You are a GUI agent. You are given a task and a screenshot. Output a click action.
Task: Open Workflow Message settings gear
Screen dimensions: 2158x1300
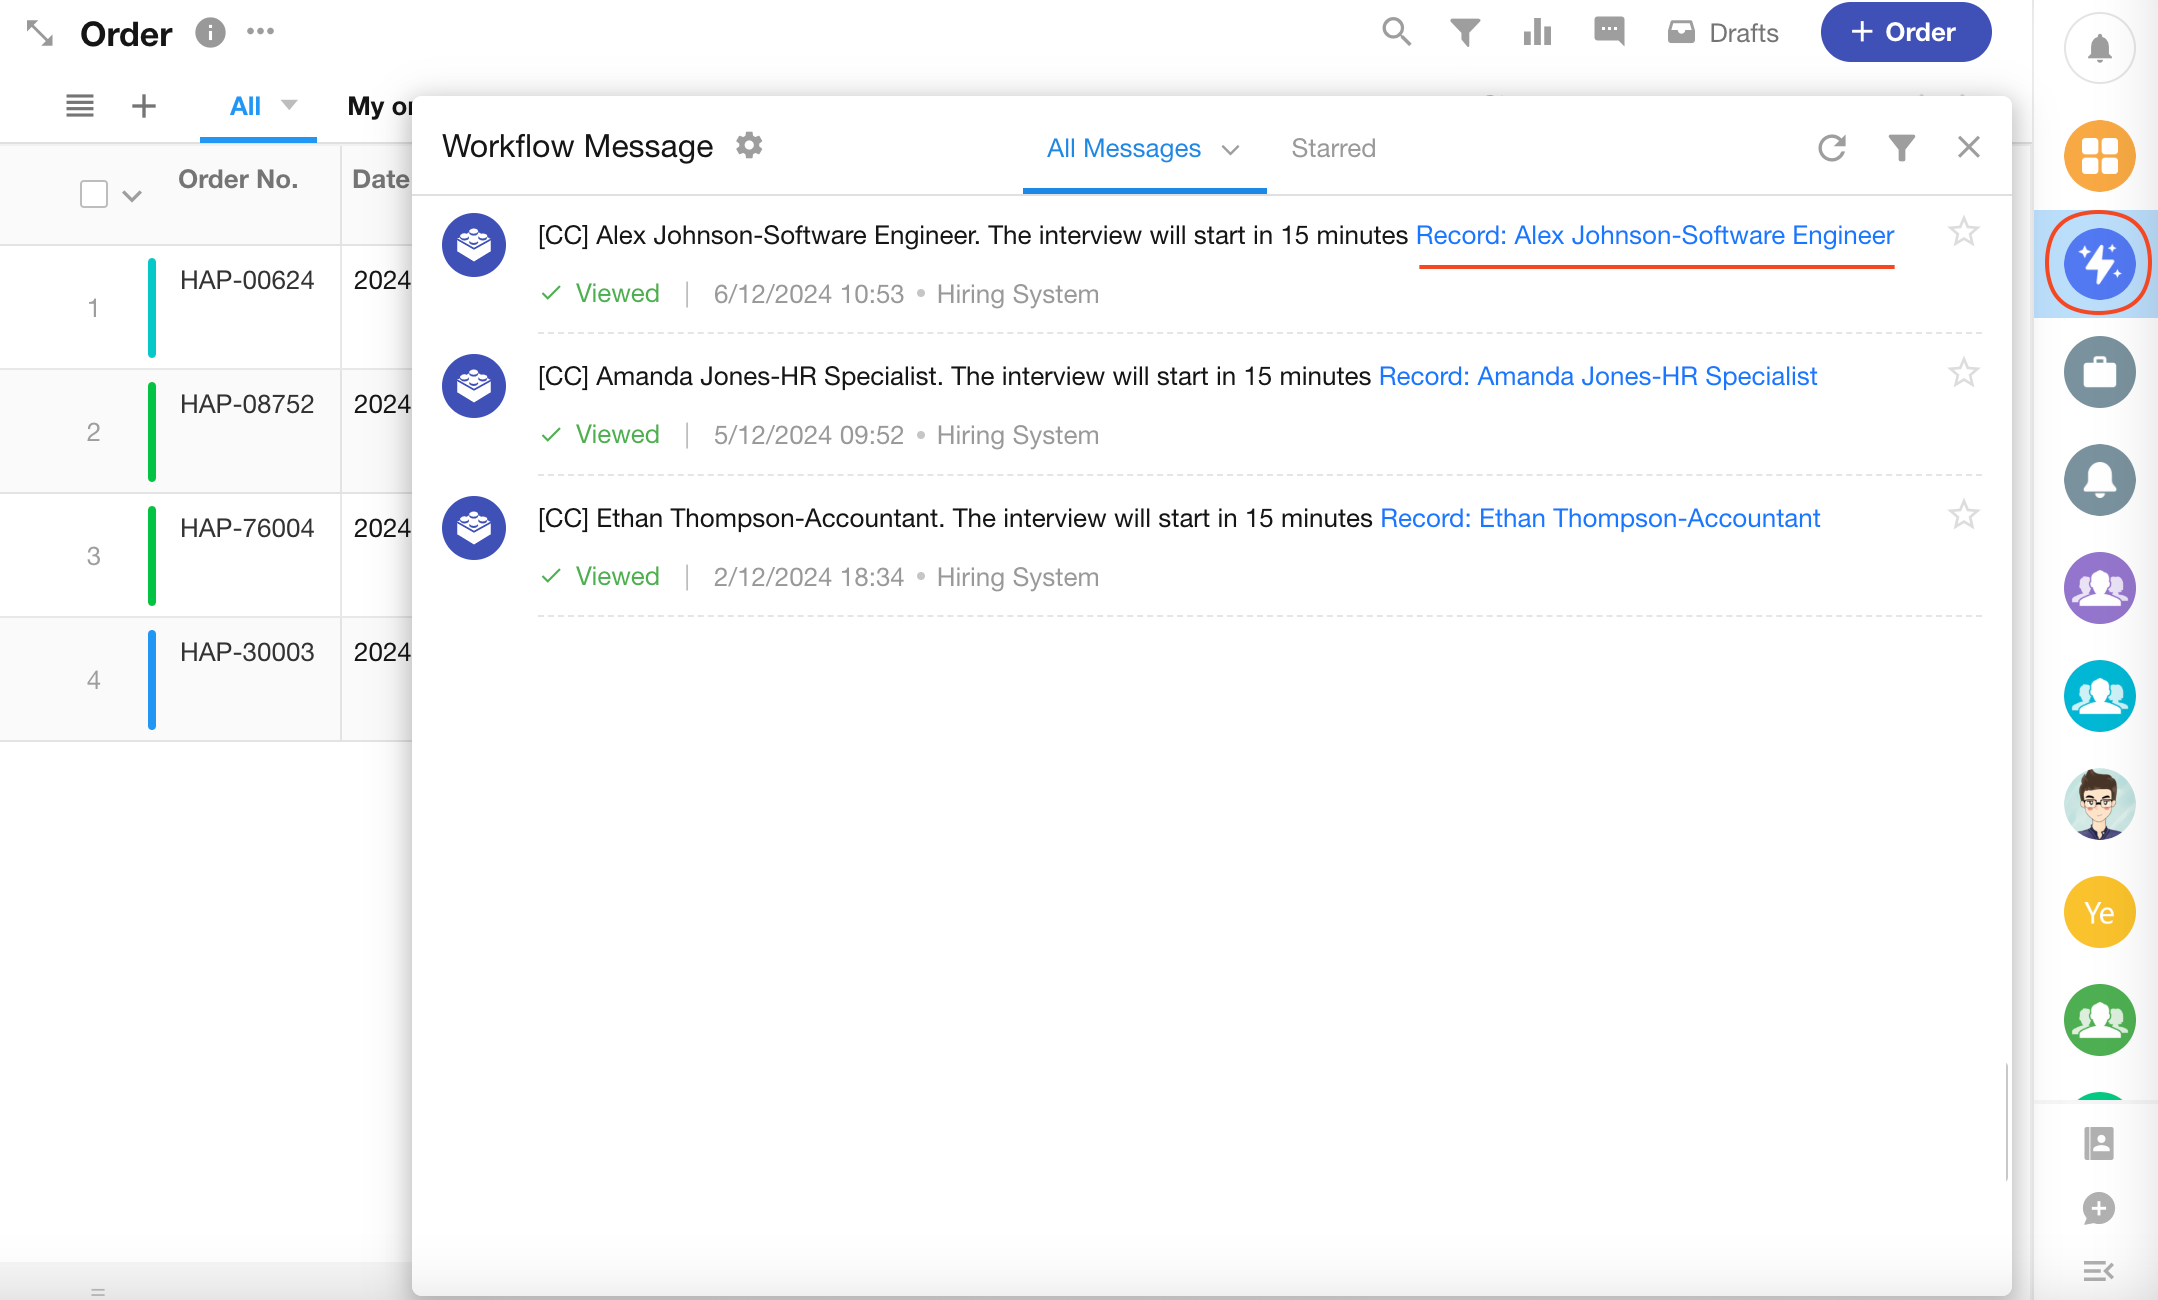pyautogui.click(x=749, y=146)
